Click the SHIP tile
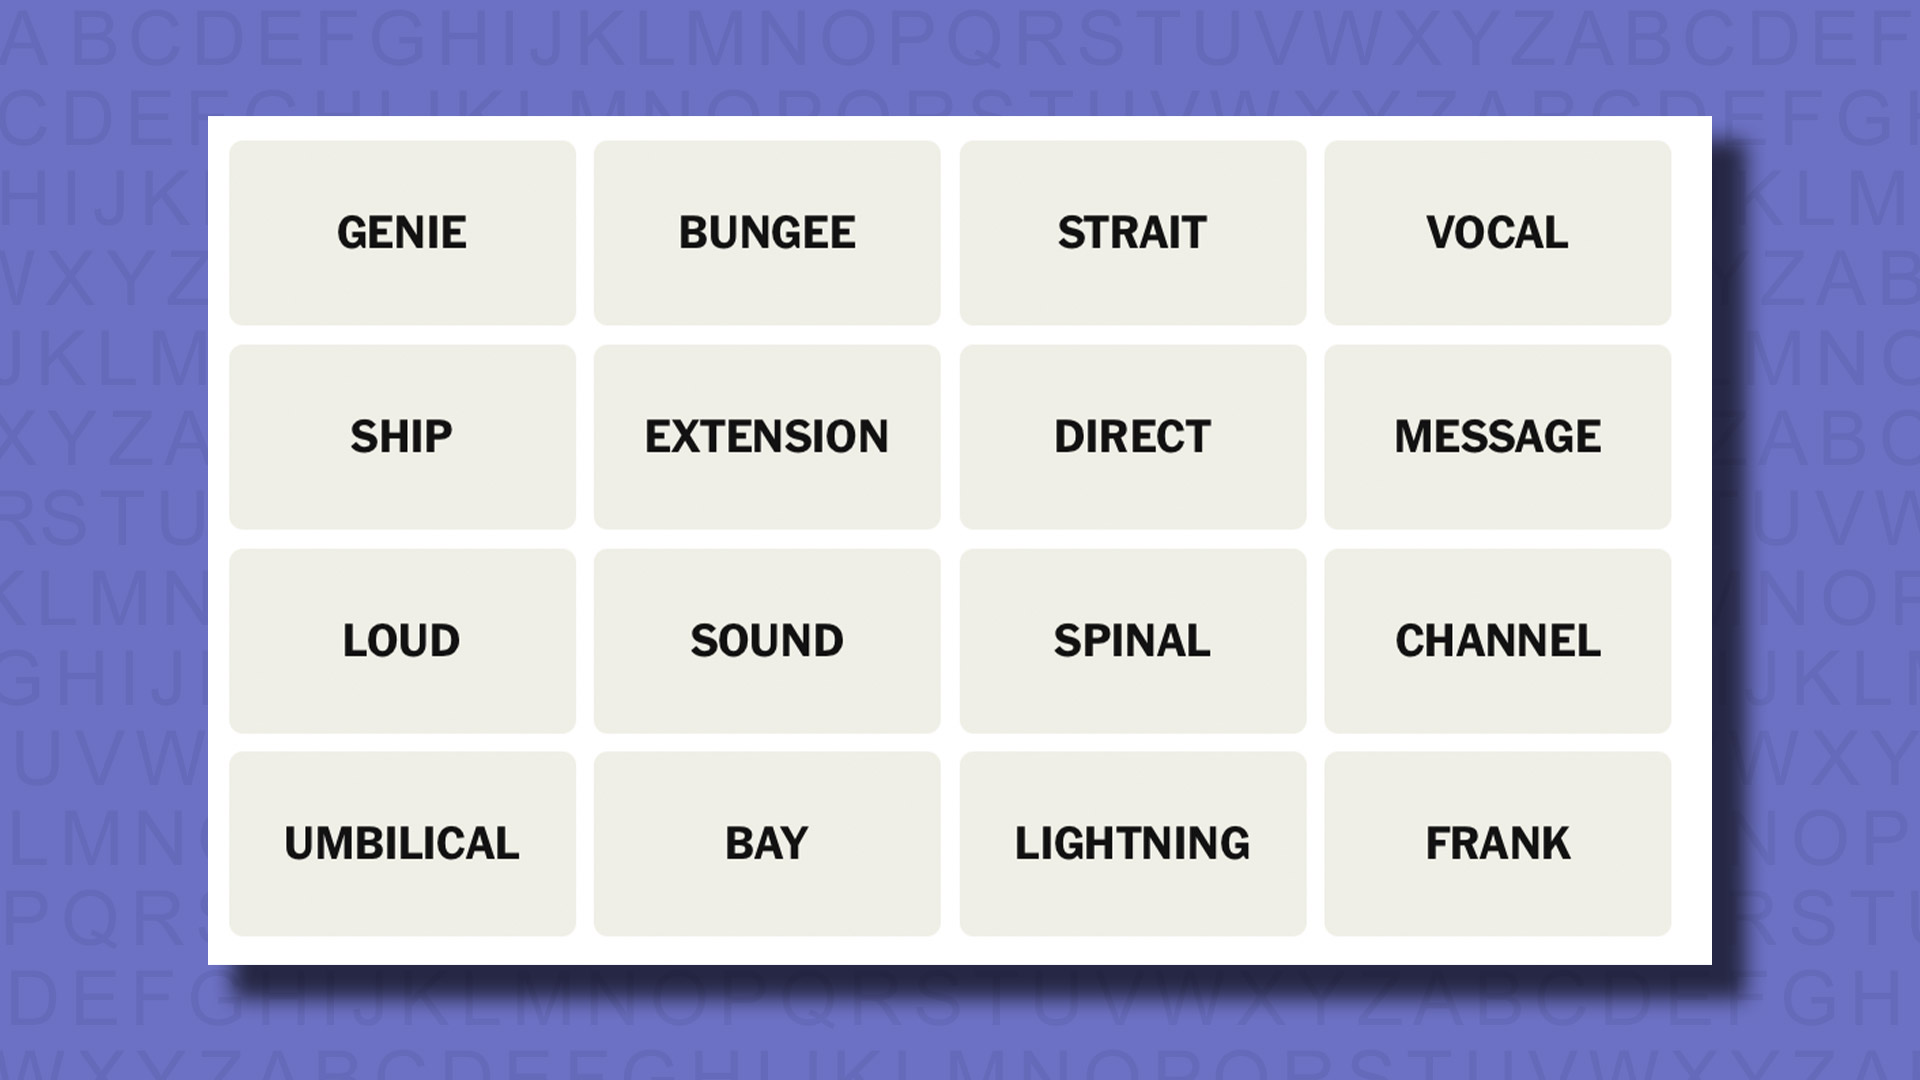 pos(402,436)
